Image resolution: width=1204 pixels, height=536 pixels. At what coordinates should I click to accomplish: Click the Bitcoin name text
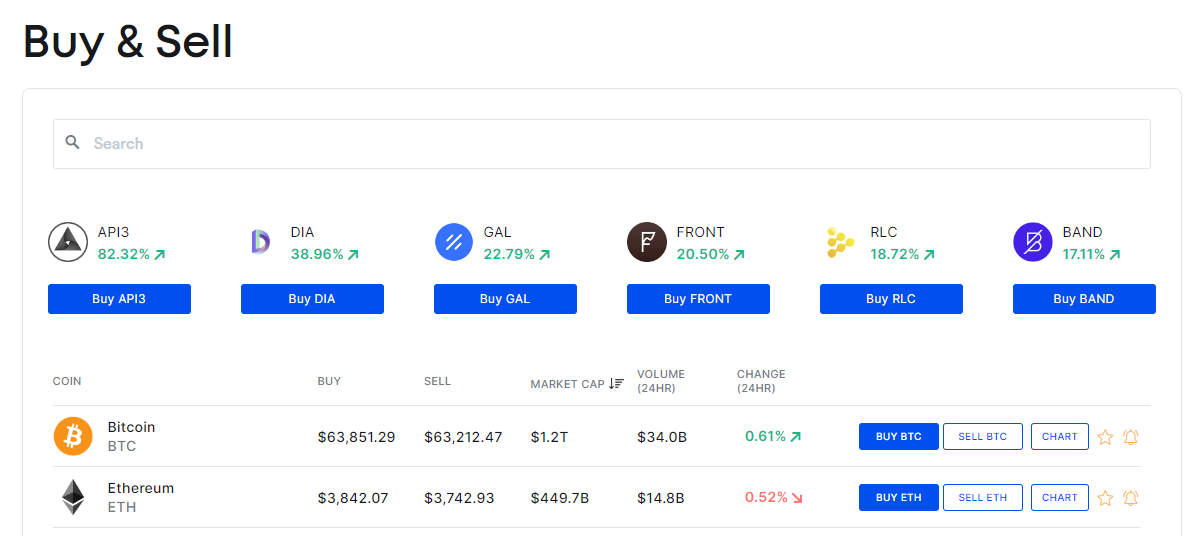click(131, 427)
